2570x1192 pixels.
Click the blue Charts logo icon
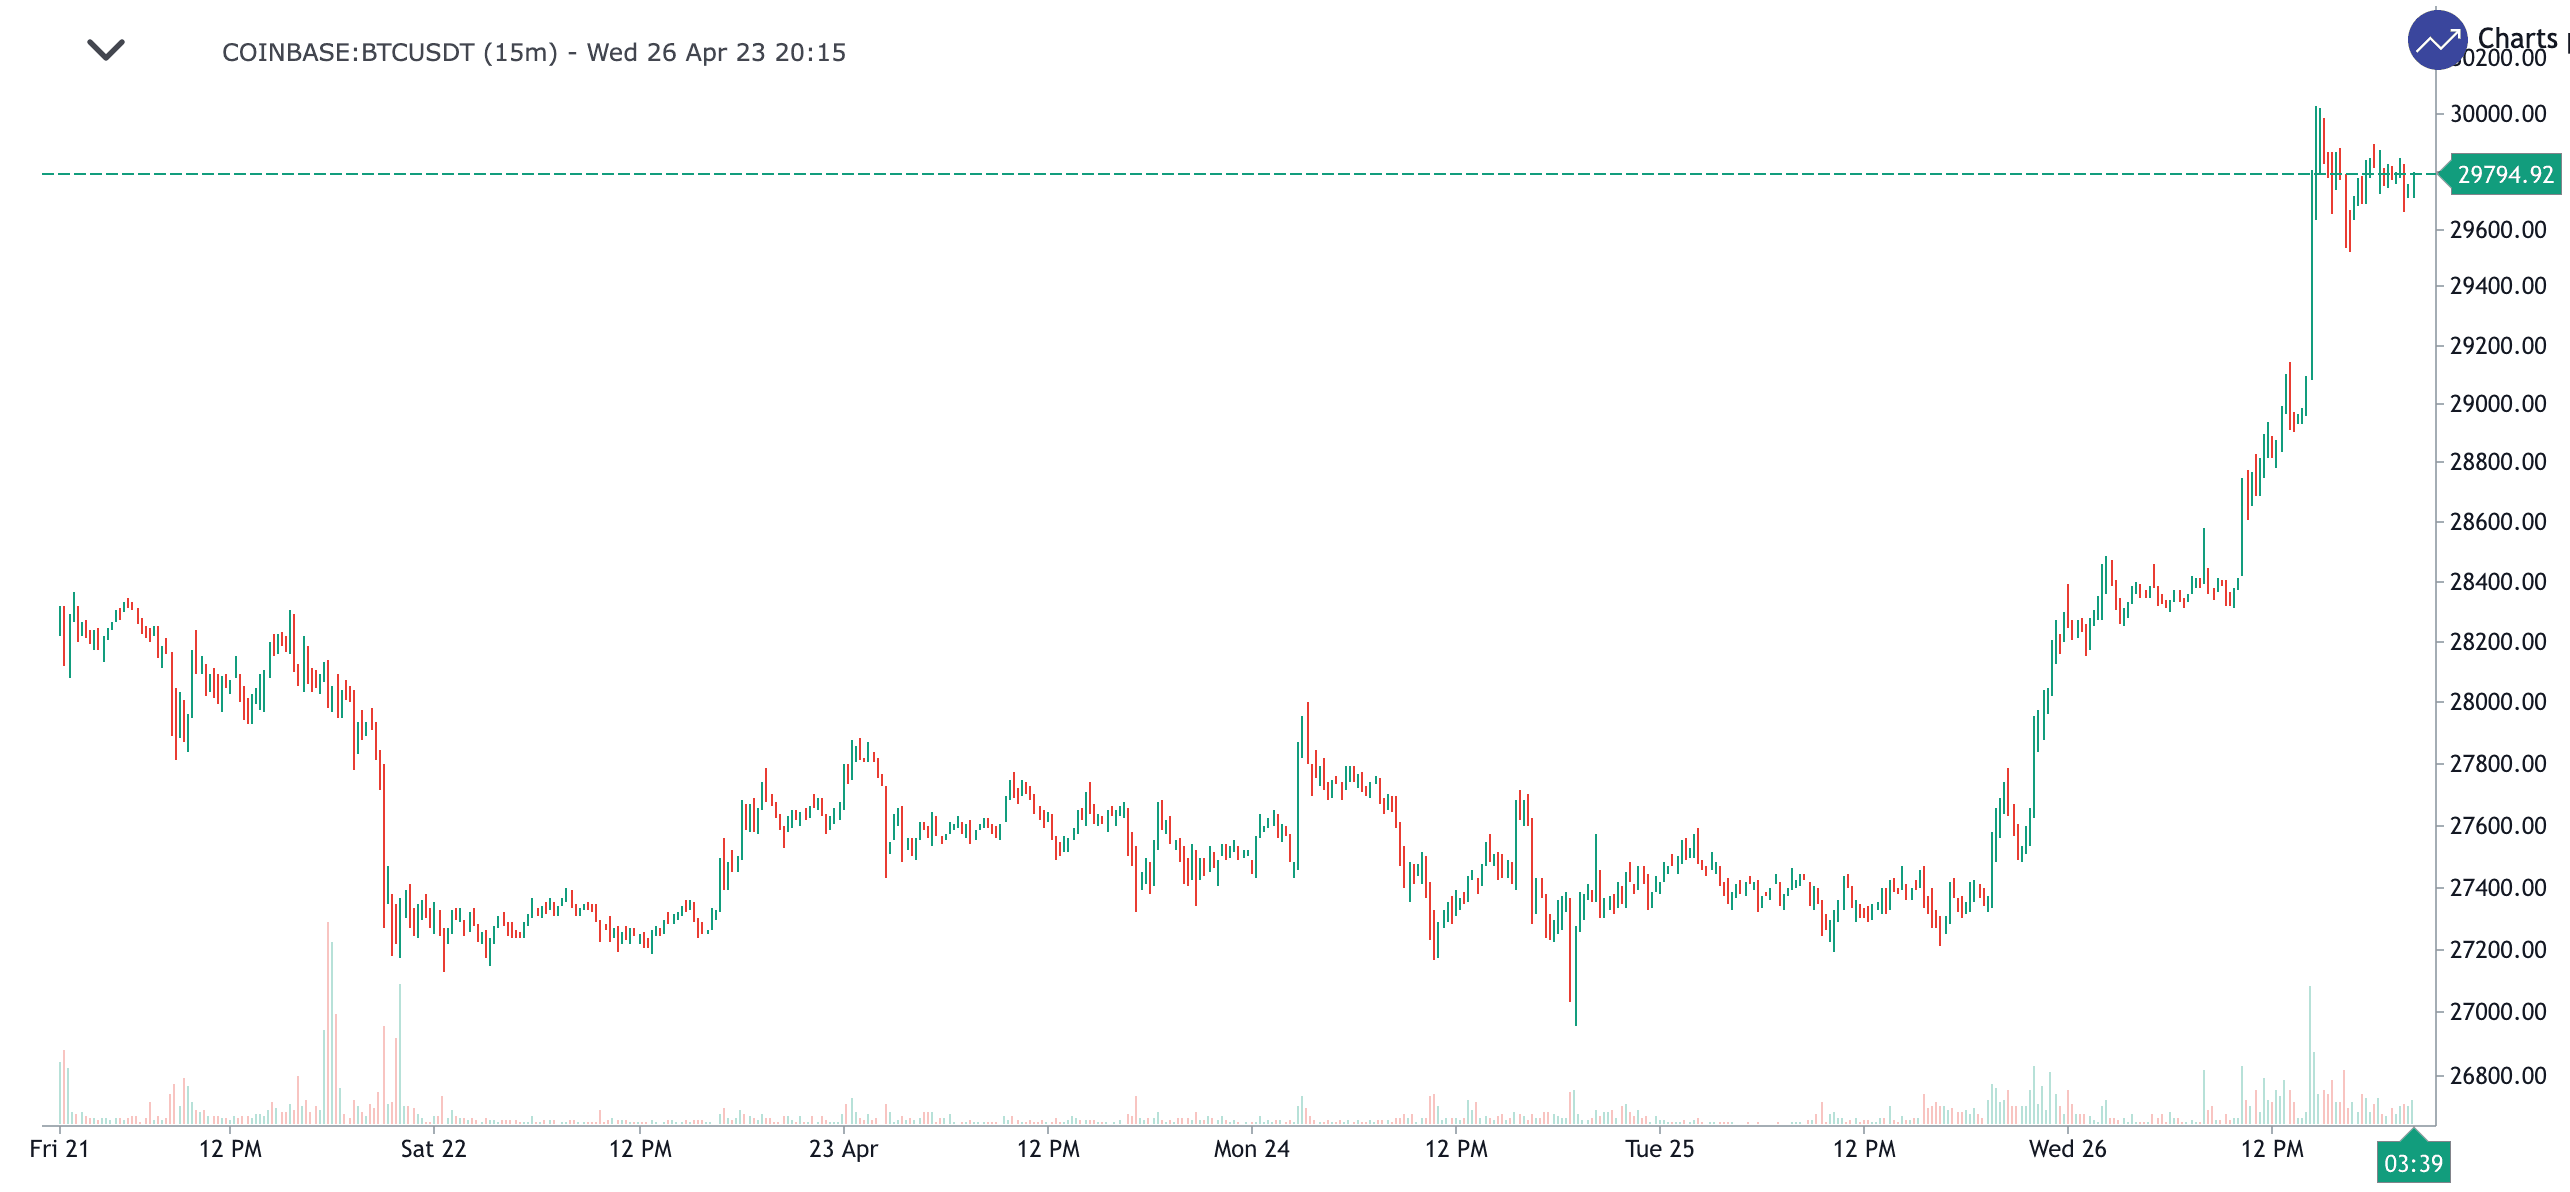pyautogui.click(x=2436, y=41)
